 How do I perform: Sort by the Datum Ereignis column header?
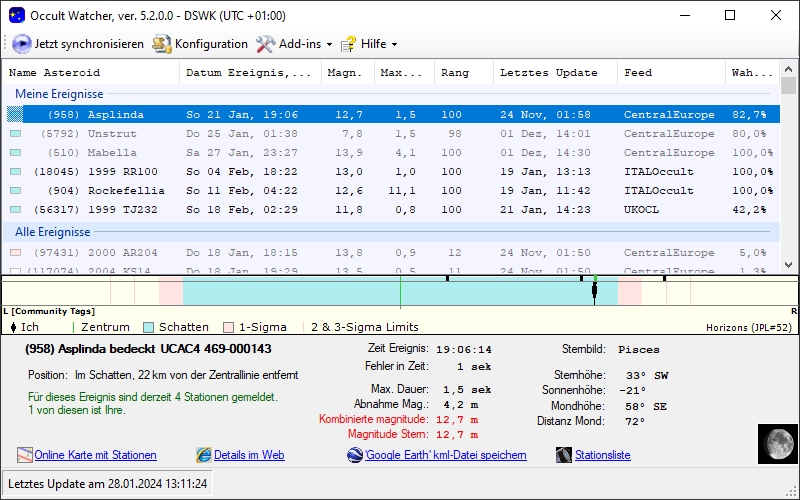tap(248, 73)
